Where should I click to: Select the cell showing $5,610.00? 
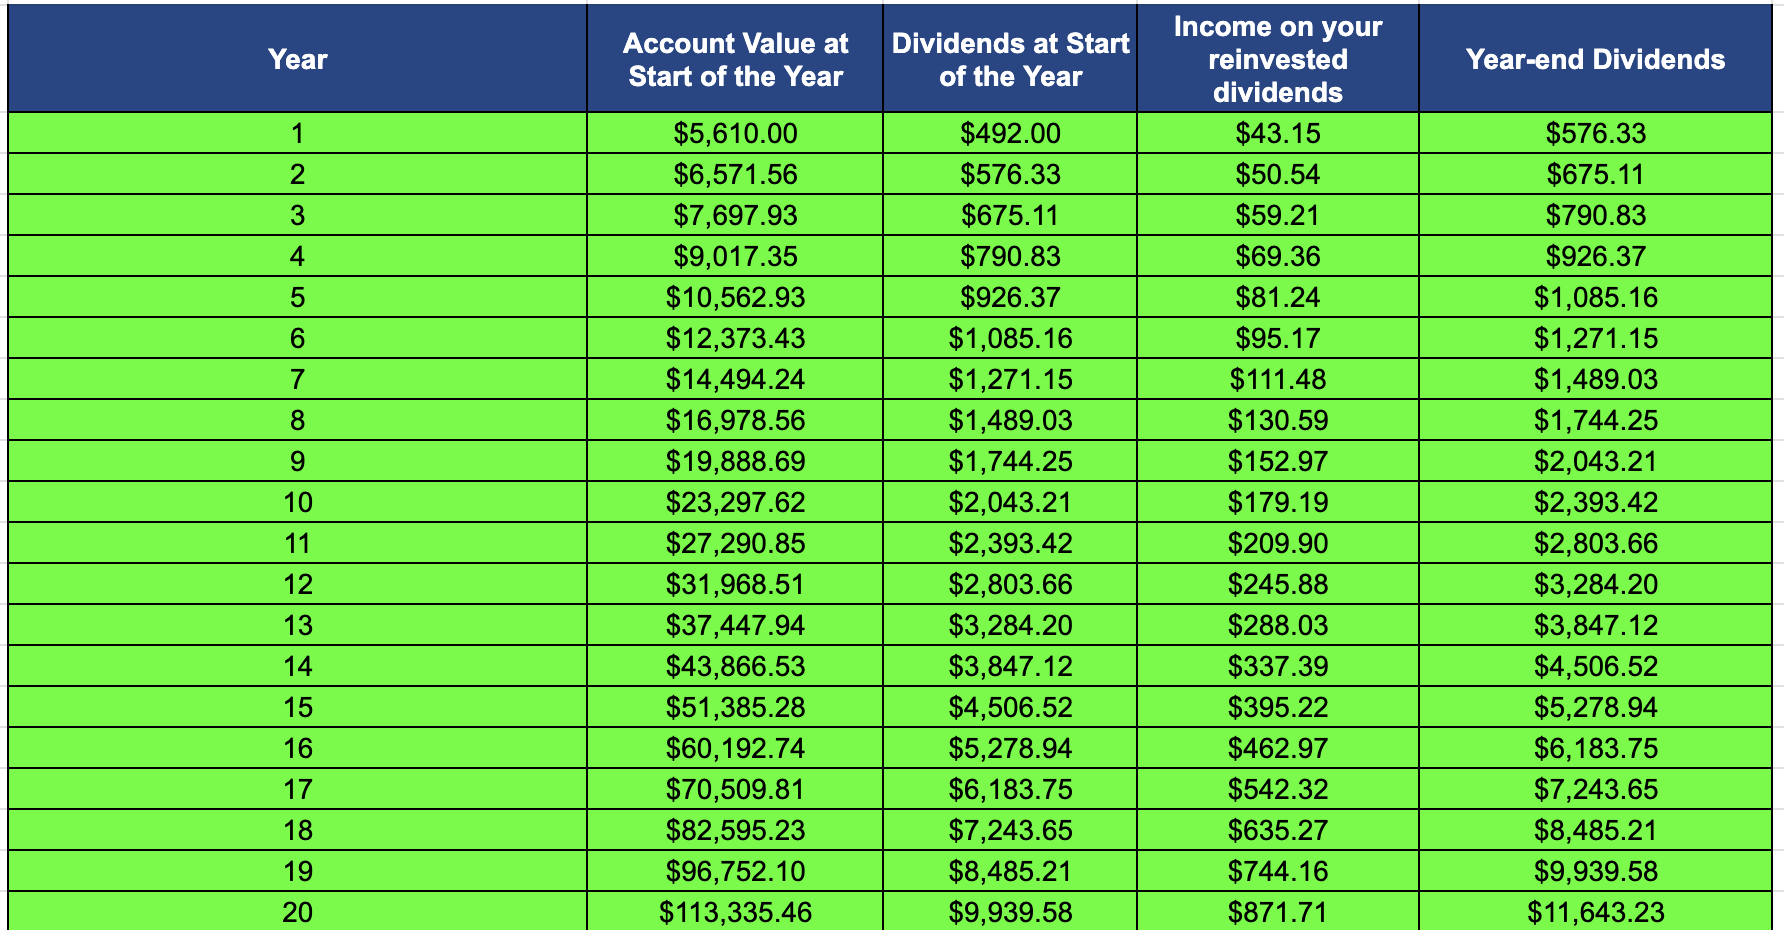pos(735,133)
